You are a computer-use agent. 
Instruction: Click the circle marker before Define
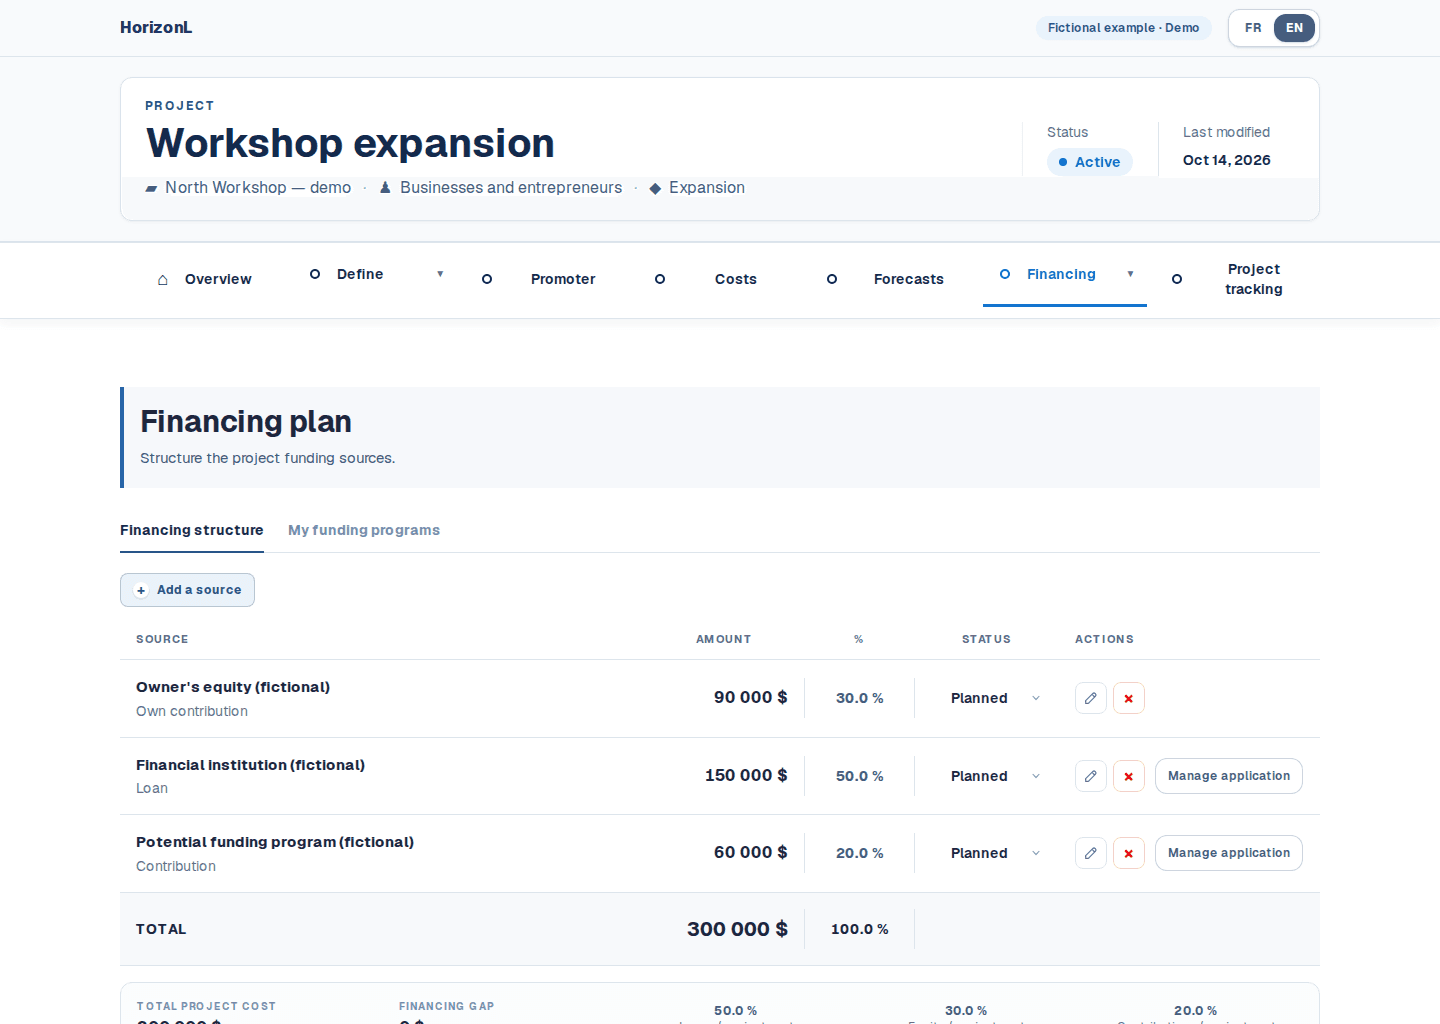tap(315, 274)
